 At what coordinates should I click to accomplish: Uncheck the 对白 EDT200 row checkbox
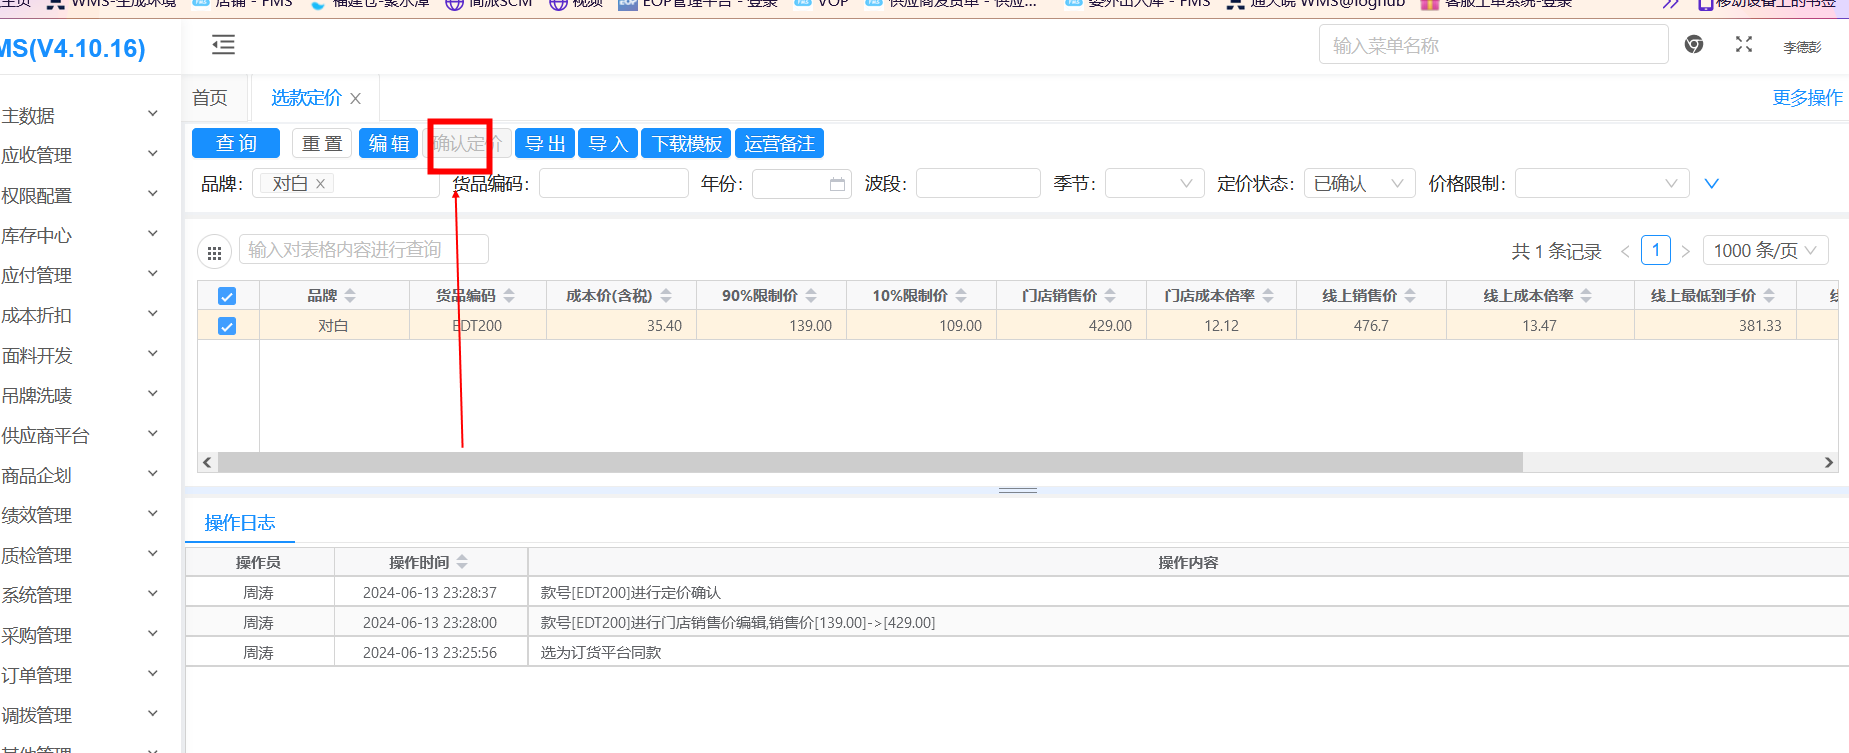pos(227,326)
